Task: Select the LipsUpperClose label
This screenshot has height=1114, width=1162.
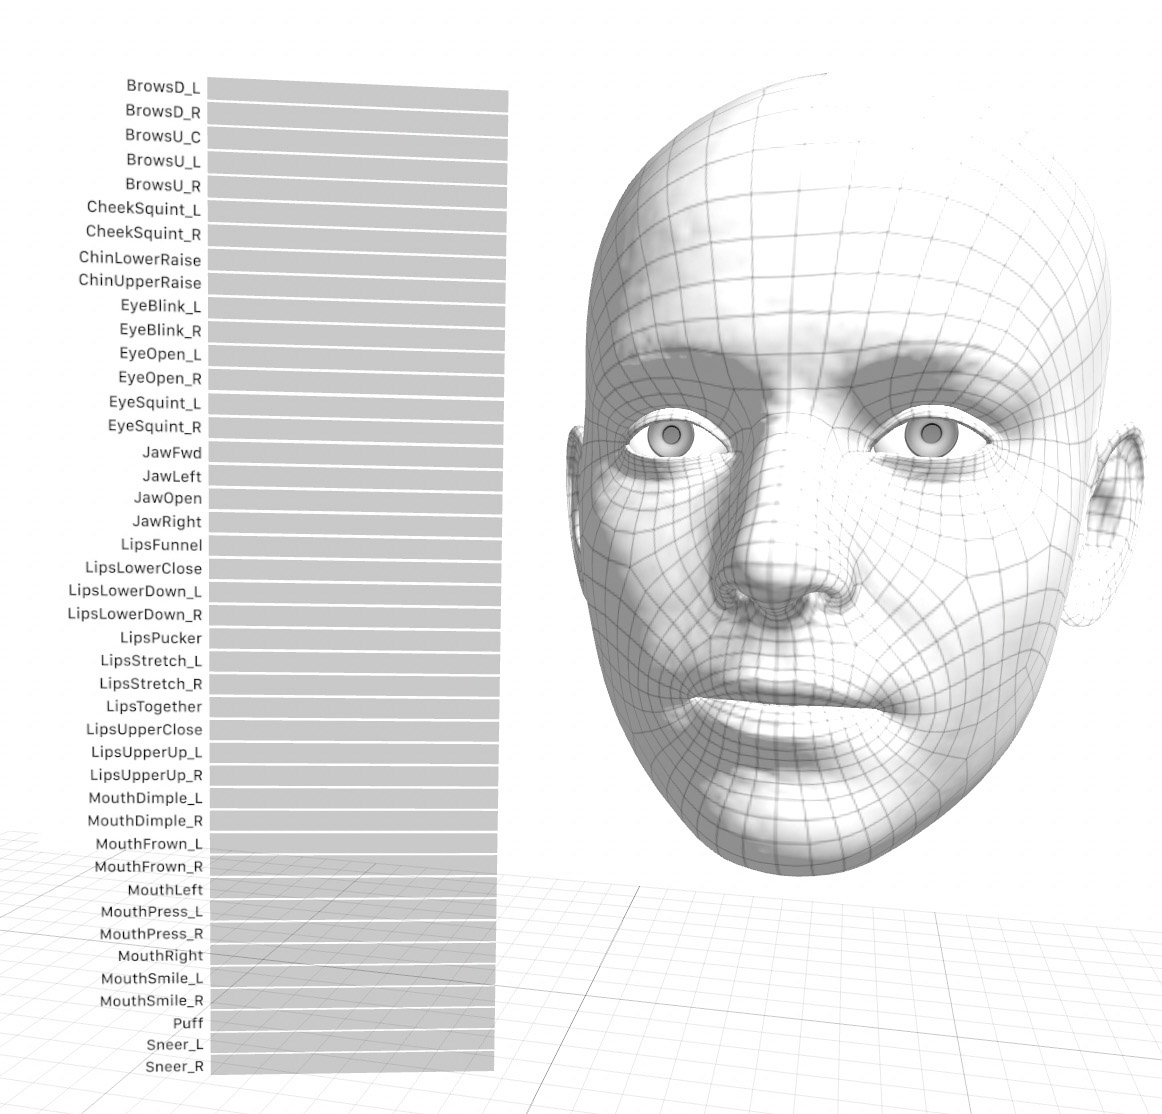Action: pyautogui.click(x=145, y=729)
